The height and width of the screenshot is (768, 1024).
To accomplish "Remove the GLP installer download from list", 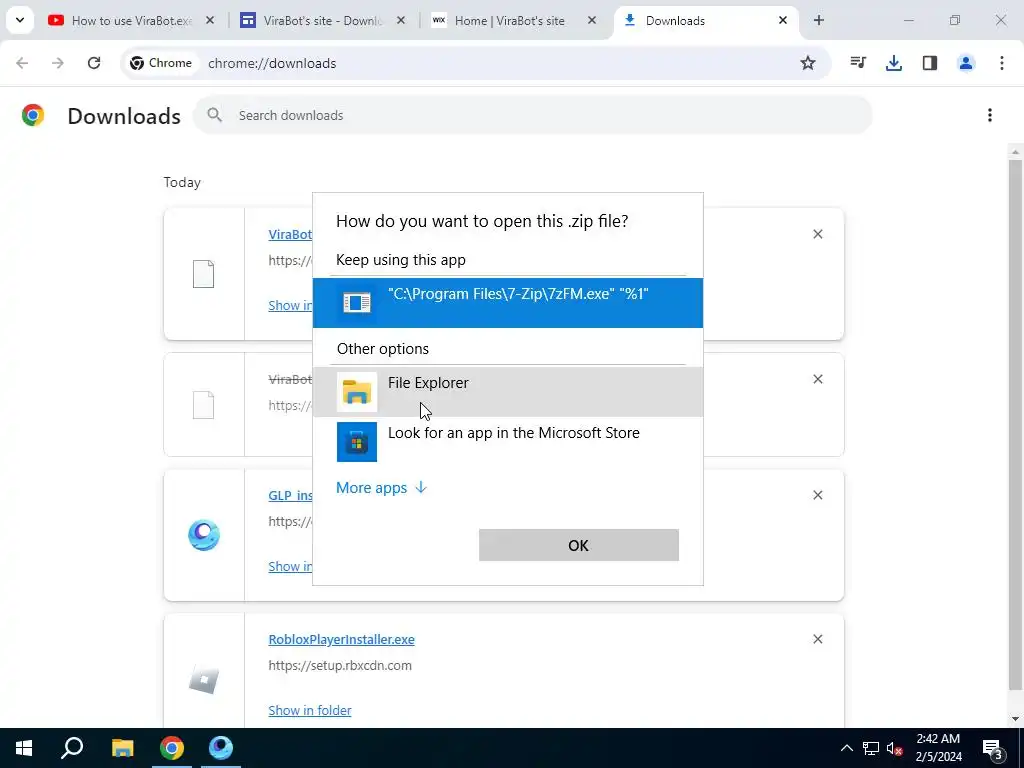I will coord(818,496).
